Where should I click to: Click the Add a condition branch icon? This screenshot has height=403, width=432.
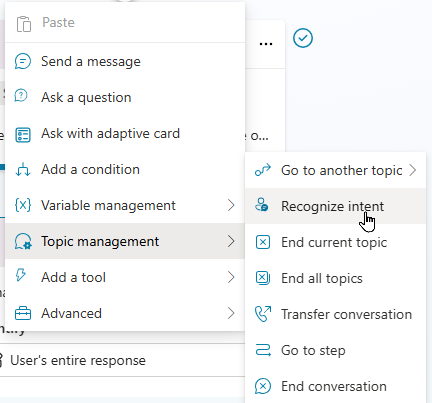point(23,169)
